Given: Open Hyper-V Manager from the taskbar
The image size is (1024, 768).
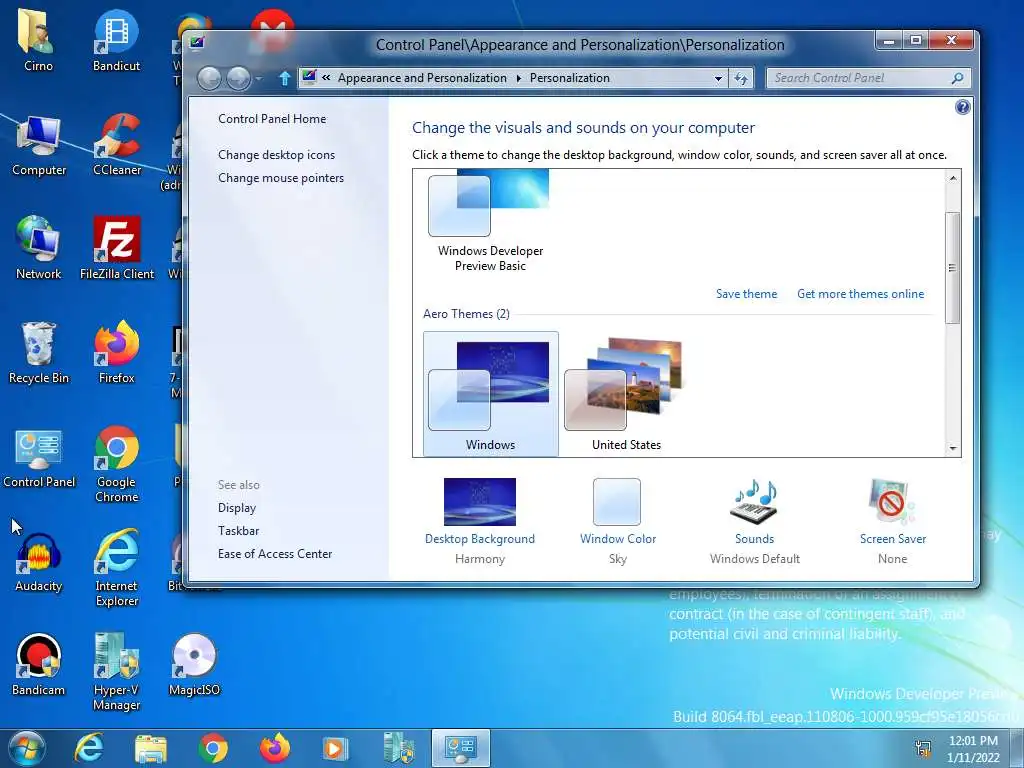Looking at the screenshot, I should click(398, 748).
